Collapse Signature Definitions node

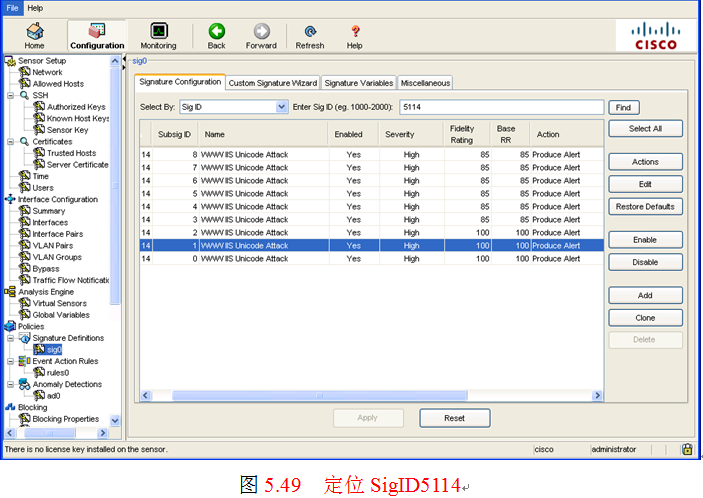pyautogui.click(x=10, y=338)
